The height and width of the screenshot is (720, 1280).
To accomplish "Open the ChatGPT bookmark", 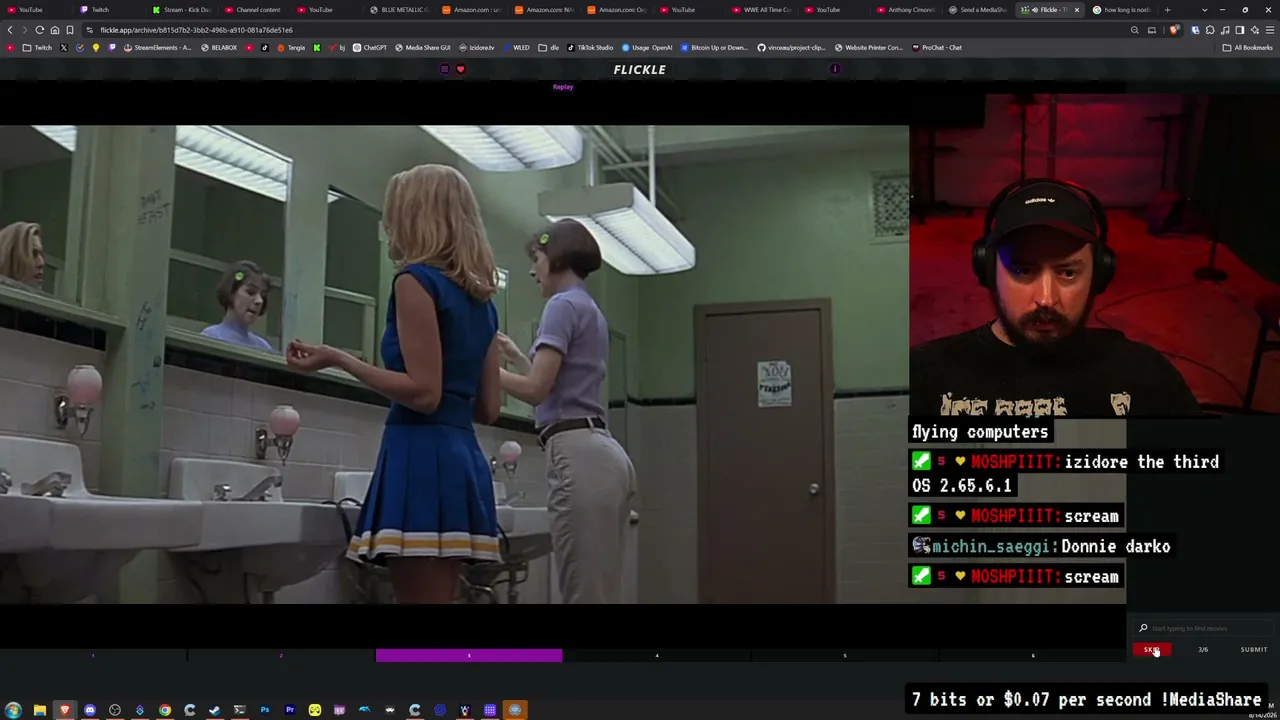I will pyautogui.click(x=370, y=48).
